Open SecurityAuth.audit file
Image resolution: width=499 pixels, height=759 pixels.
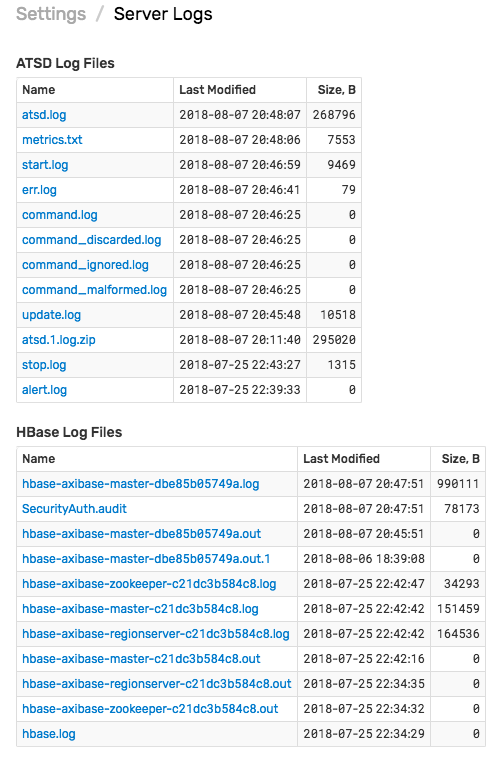pos(75,509)
